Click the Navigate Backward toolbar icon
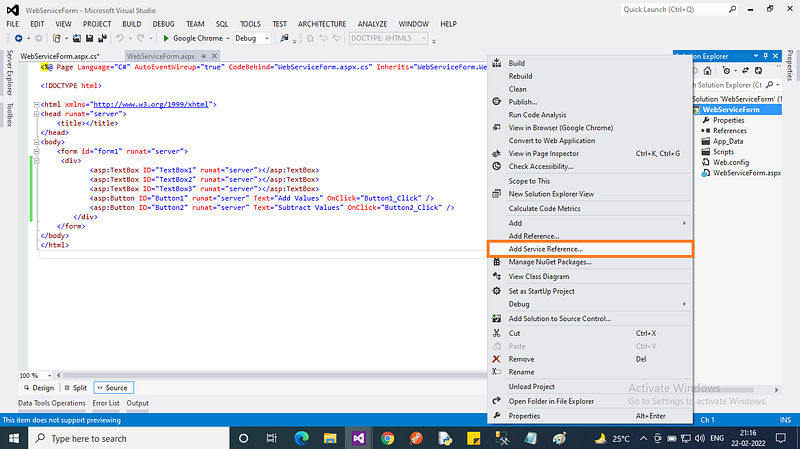 pyautogui.click(x=19, y=38)
